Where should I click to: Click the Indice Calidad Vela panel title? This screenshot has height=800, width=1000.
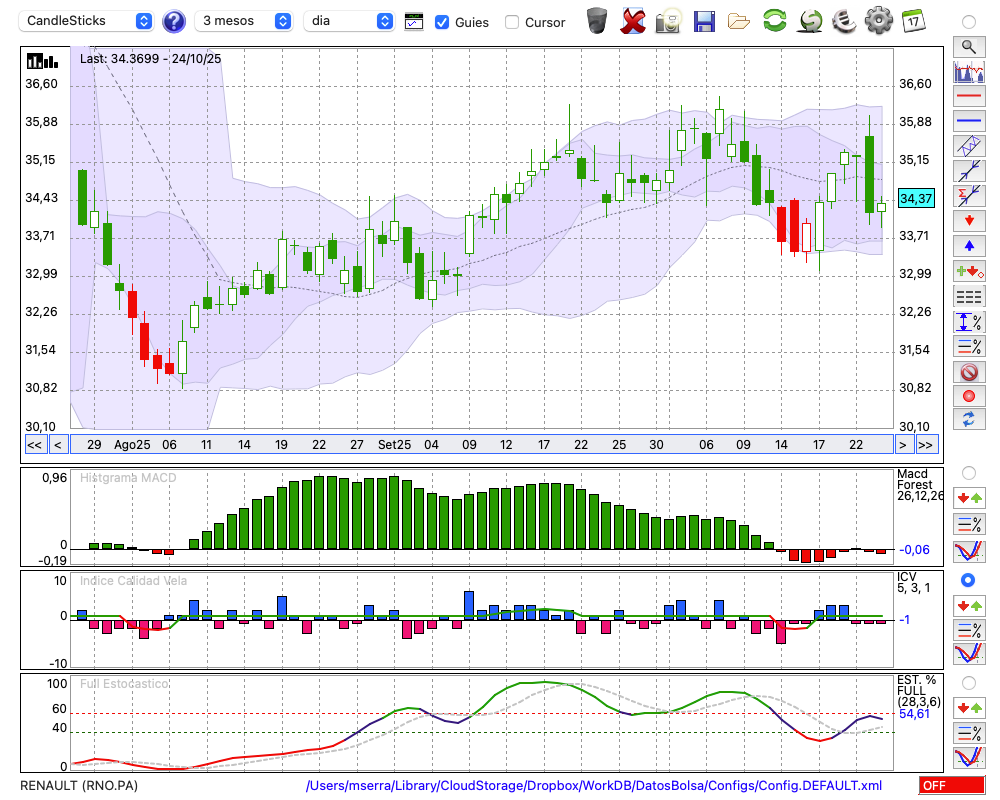[x=133, y=581]
